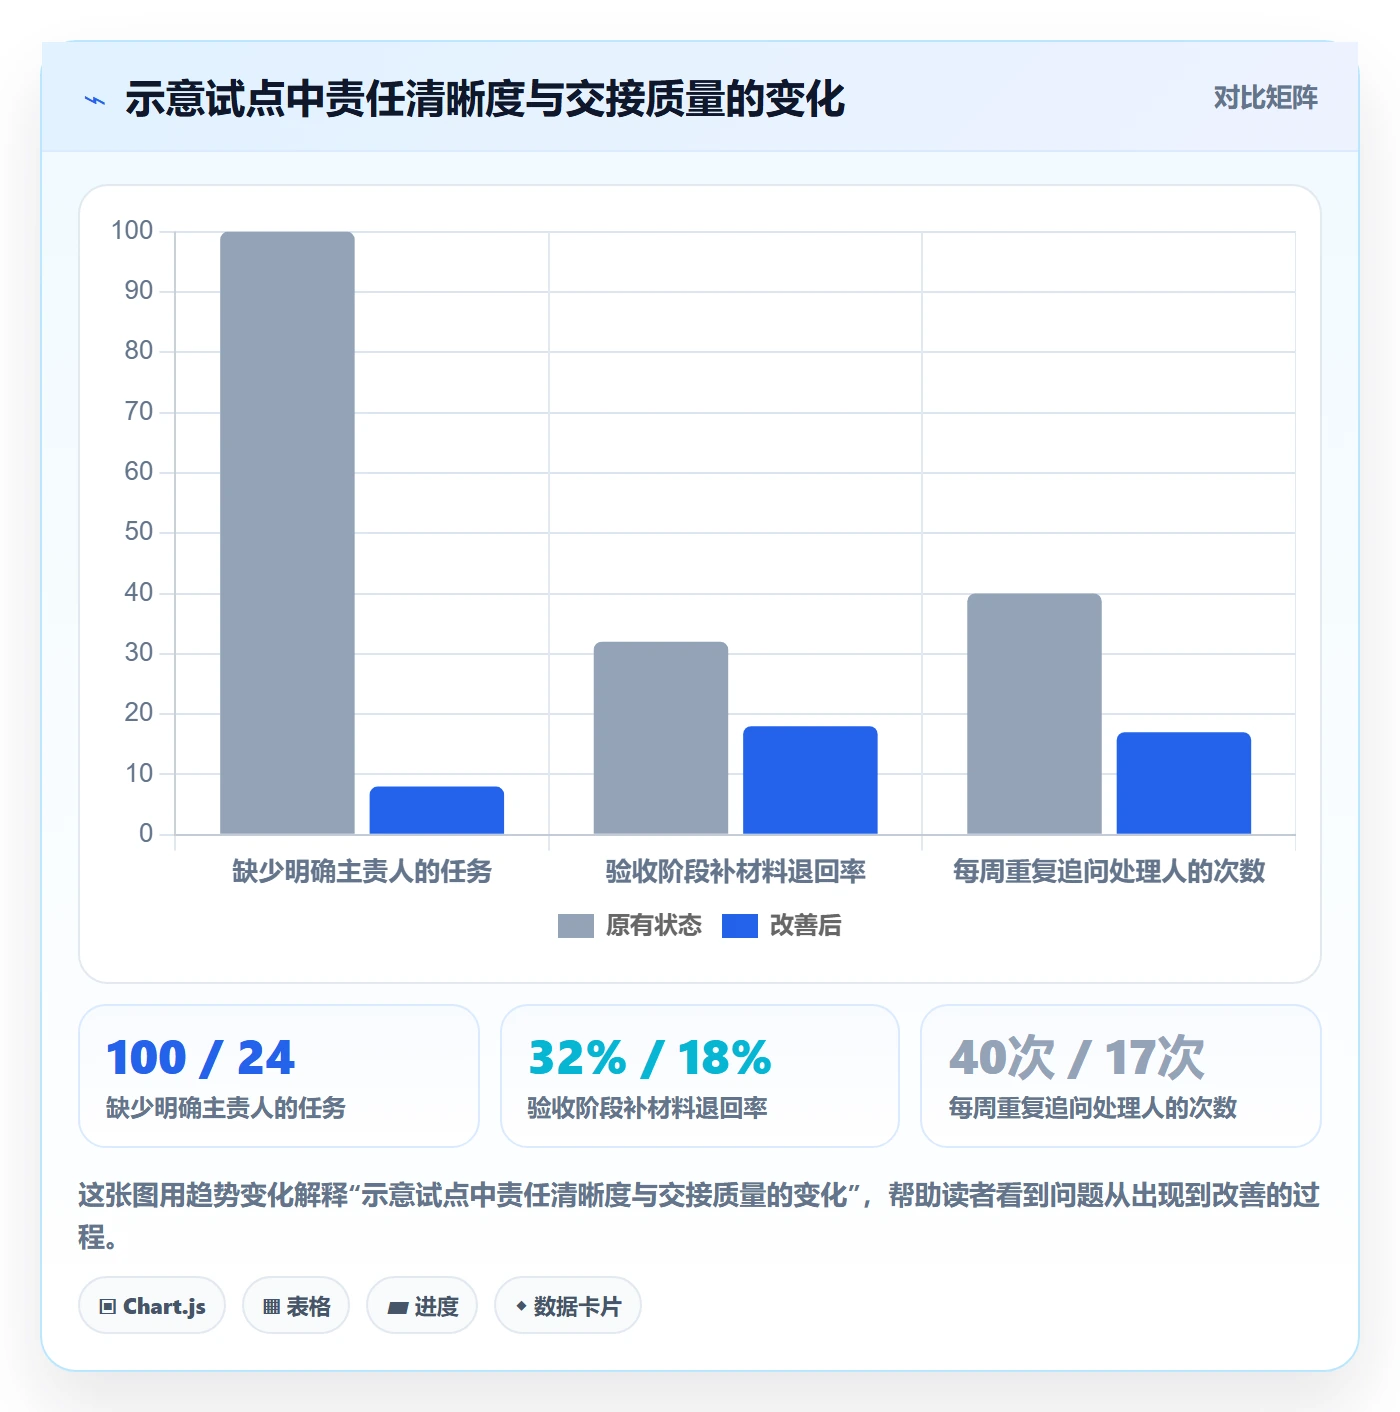Click the stat value 32% / 18%
1400x1412 pixels.
650,1058
